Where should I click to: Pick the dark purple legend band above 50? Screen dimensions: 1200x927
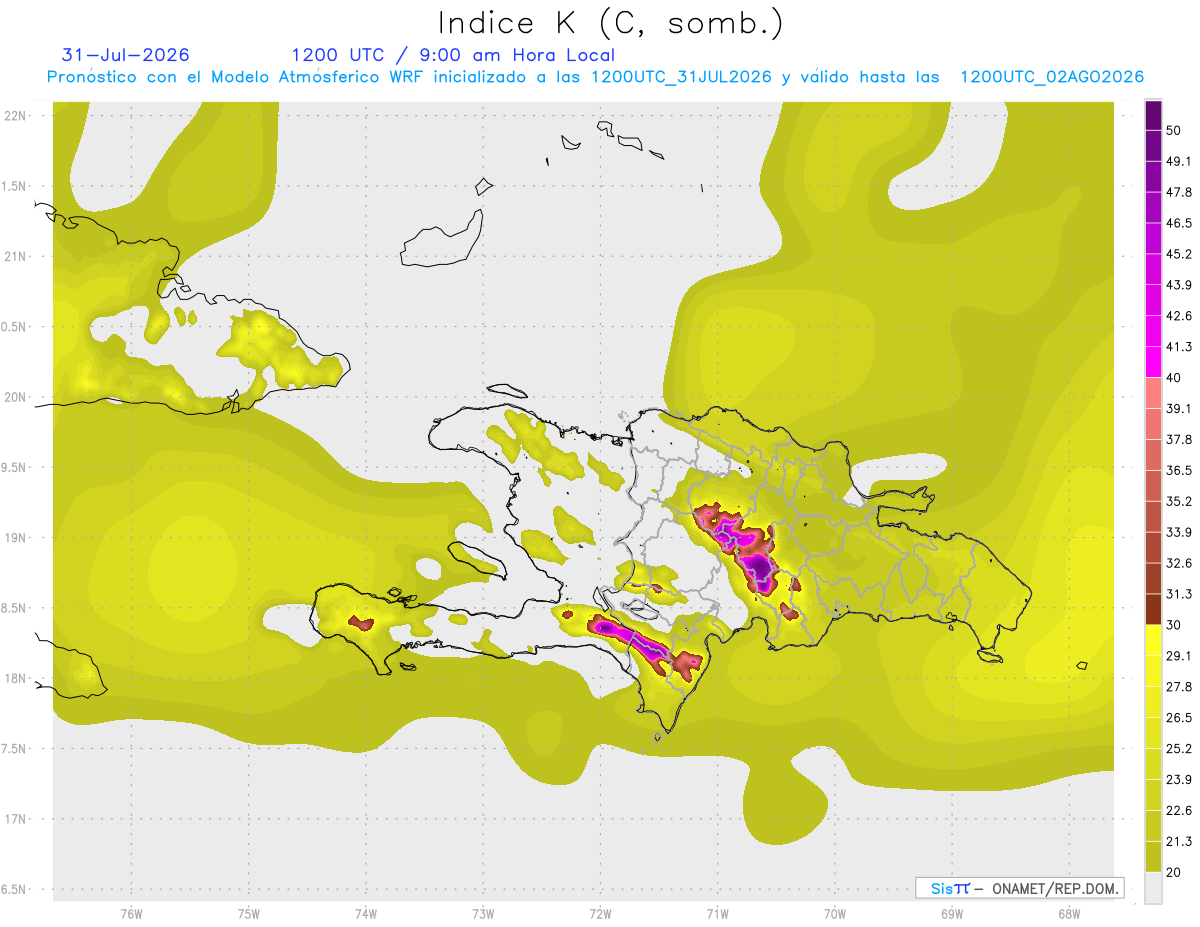click(1153, 114)
